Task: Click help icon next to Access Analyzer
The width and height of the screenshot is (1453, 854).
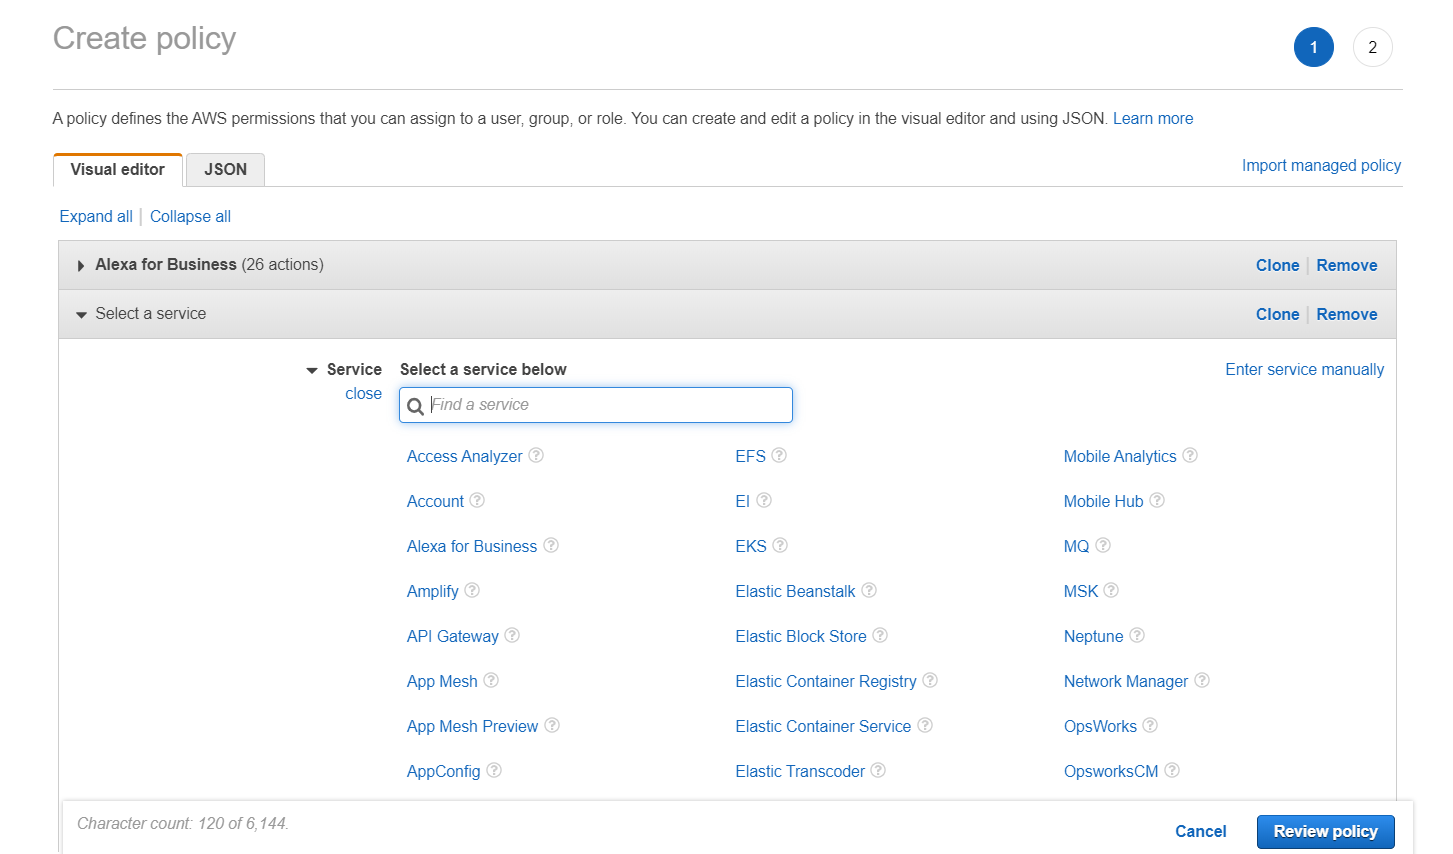Action: point(536,455)
